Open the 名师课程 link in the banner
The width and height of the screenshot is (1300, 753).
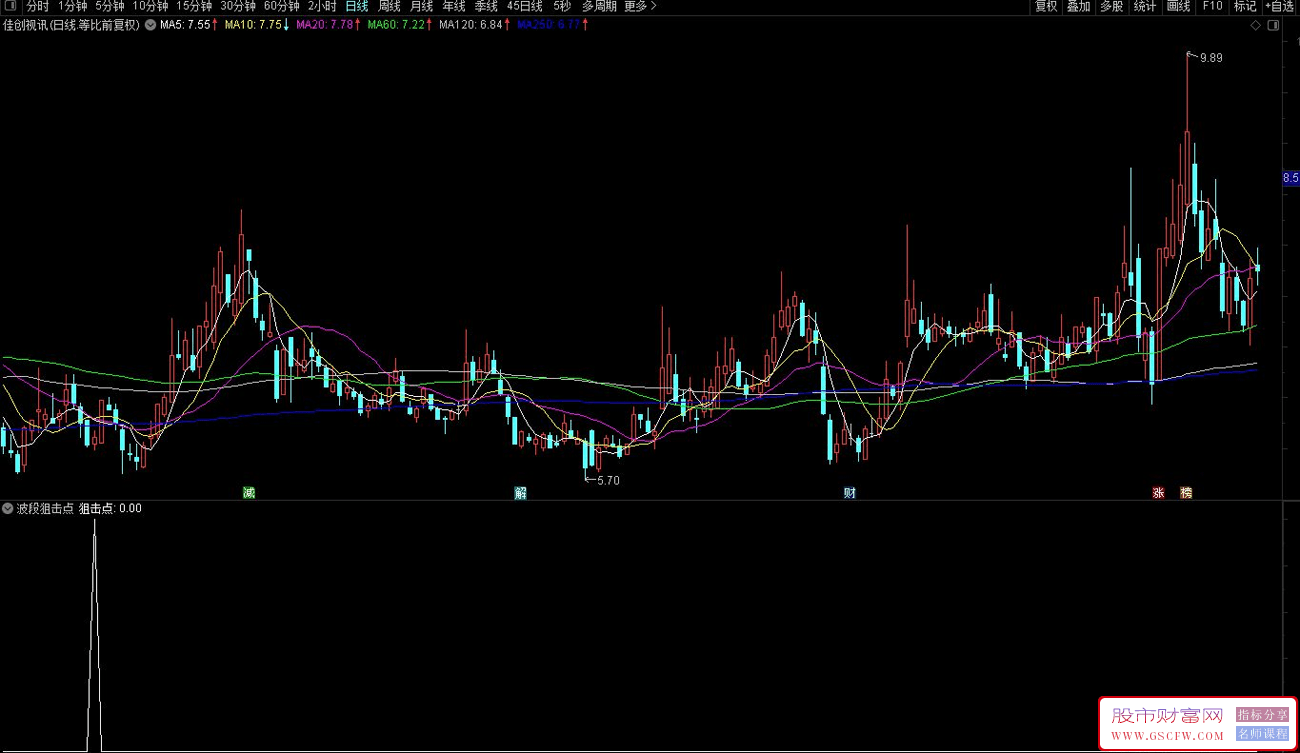click(1262, 733)
